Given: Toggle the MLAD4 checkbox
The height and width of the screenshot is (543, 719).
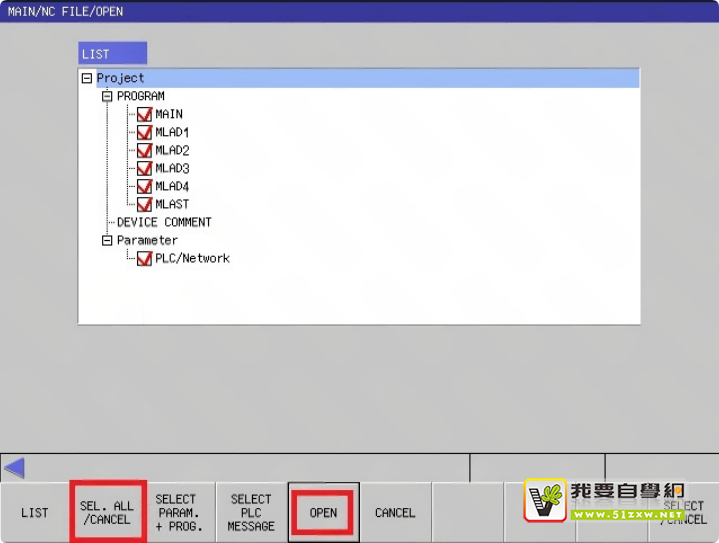Looking at the screenshot, I should click(x=144, y=186).
